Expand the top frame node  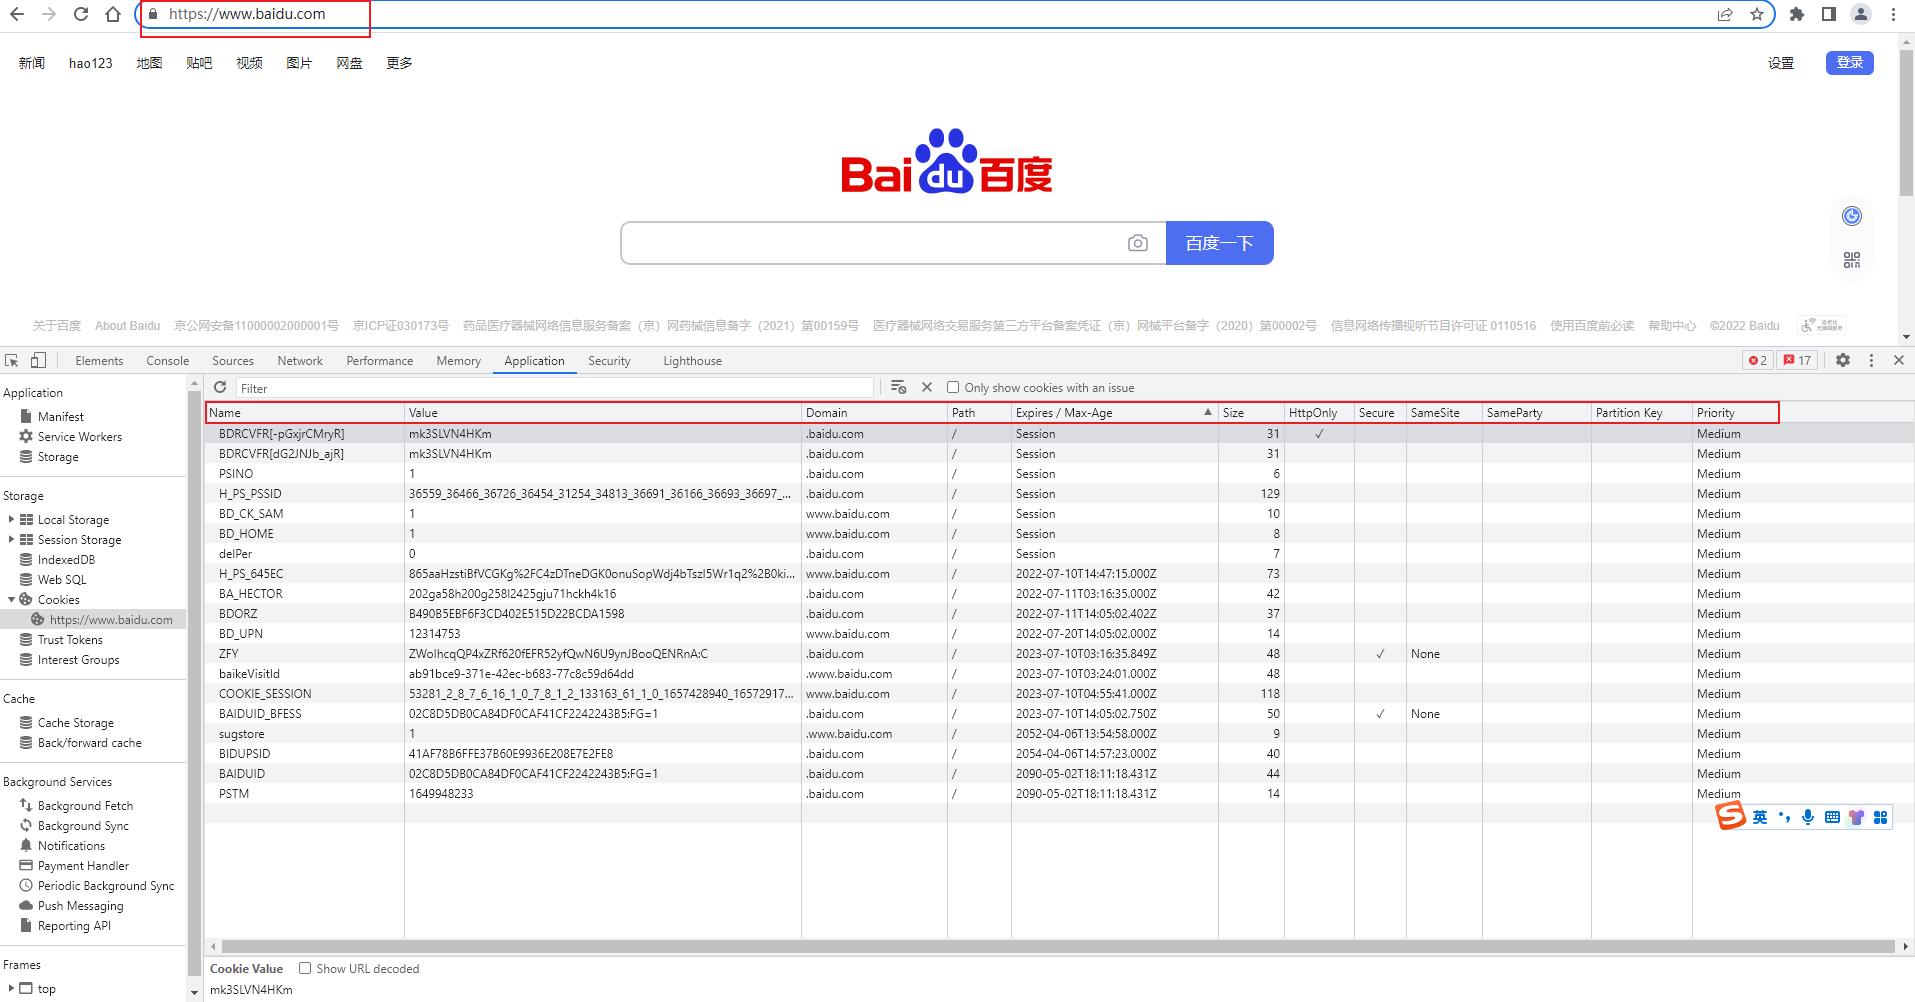click(x=11, y=989)
